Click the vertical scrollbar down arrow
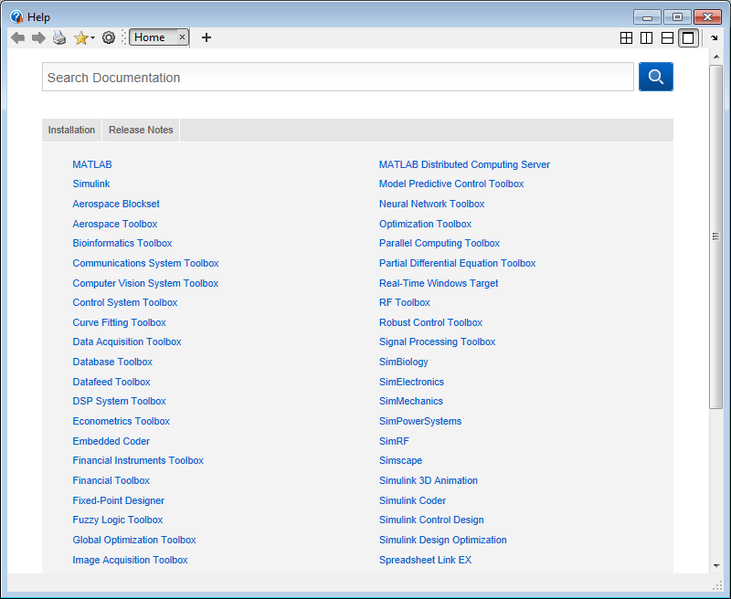The width and height of the screenshot is (731, 599). pyautogui.click(x=717, y=566)
